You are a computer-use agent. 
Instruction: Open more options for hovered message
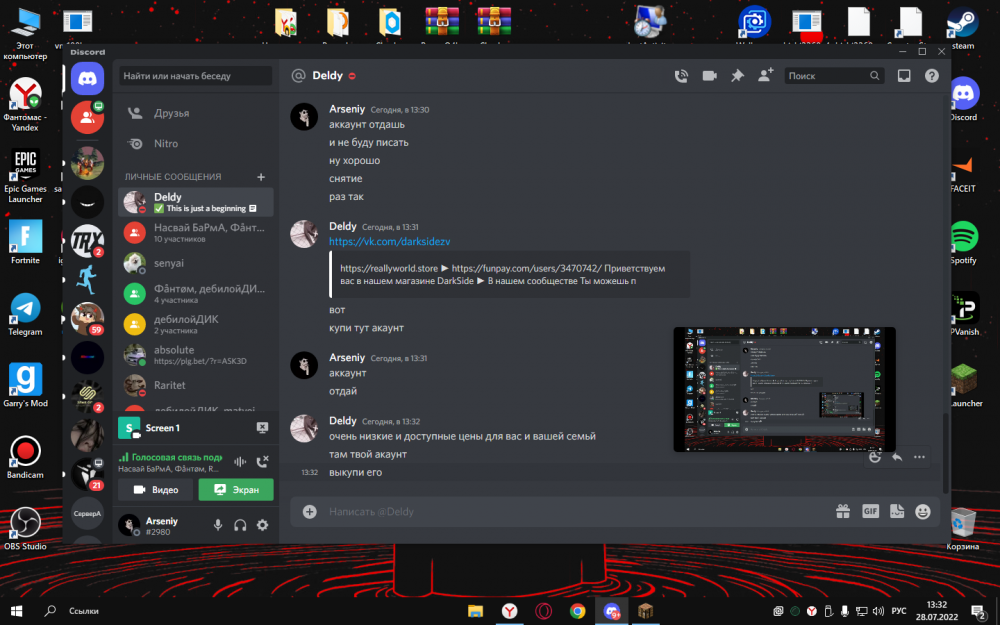click(x=919, y=457)
